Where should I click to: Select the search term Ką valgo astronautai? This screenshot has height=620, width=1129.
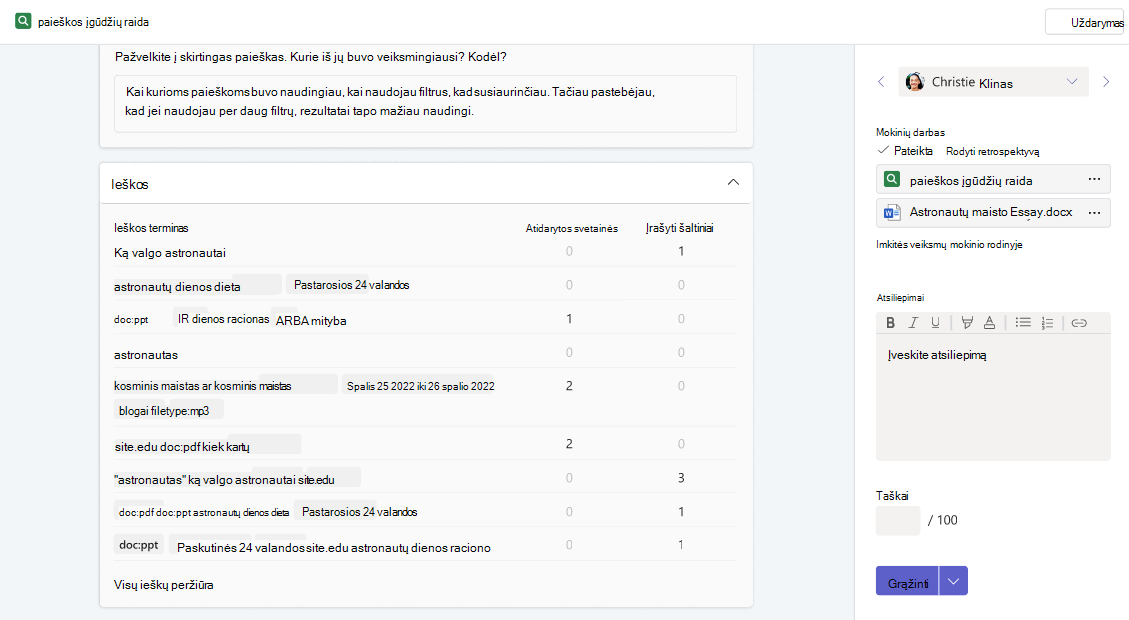point(170,253)
